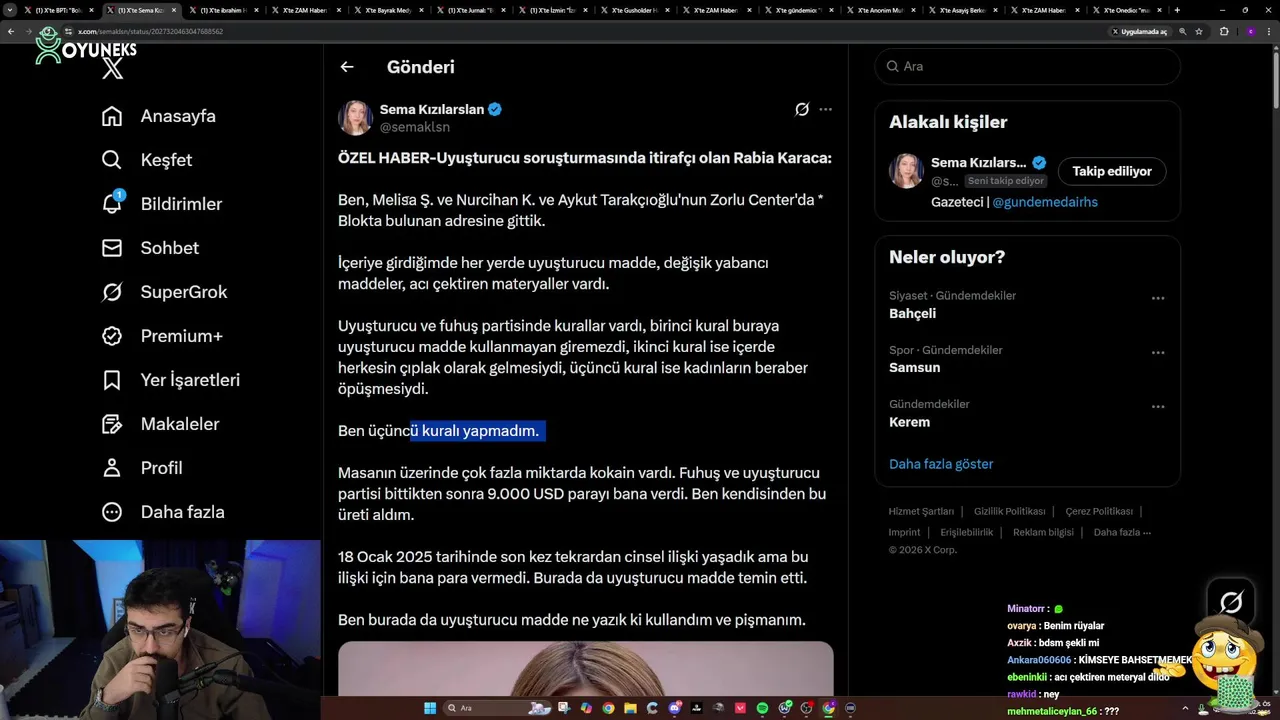Click Daha fazla göster link
The image size is (1280, 720).
pos(941,464)
